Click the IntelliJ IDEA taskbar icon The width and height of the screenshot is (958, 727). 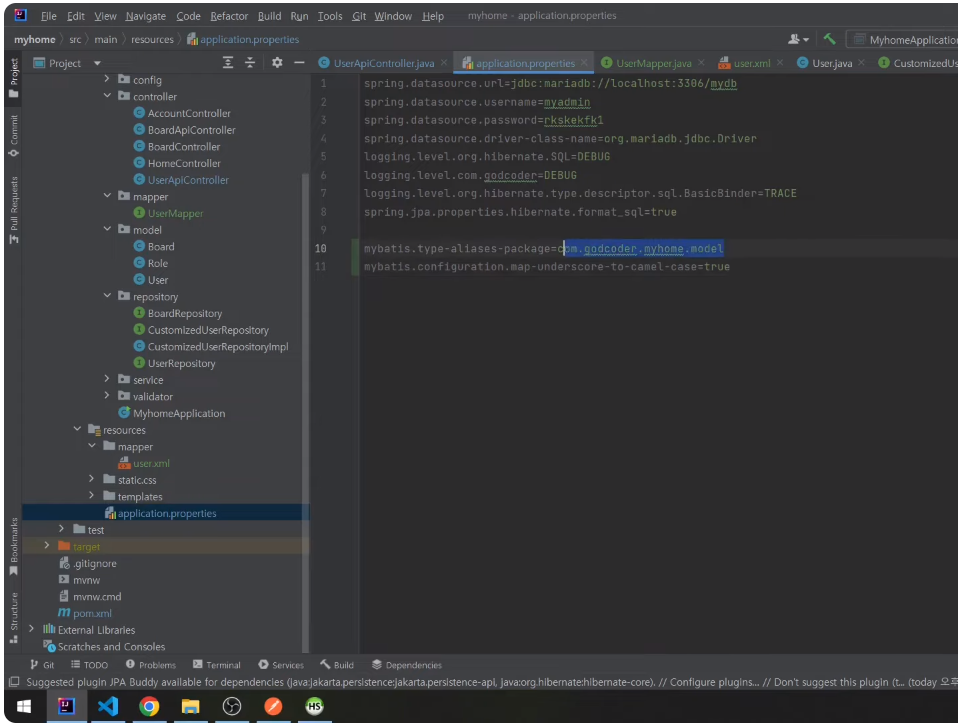67,707
